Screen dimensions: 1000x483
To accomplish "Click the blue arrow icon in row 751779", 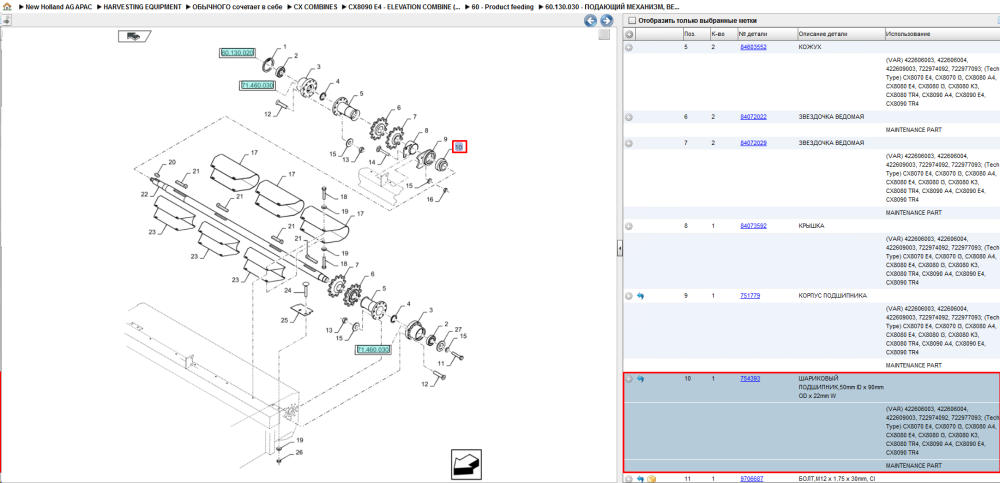I will [640, 296].
